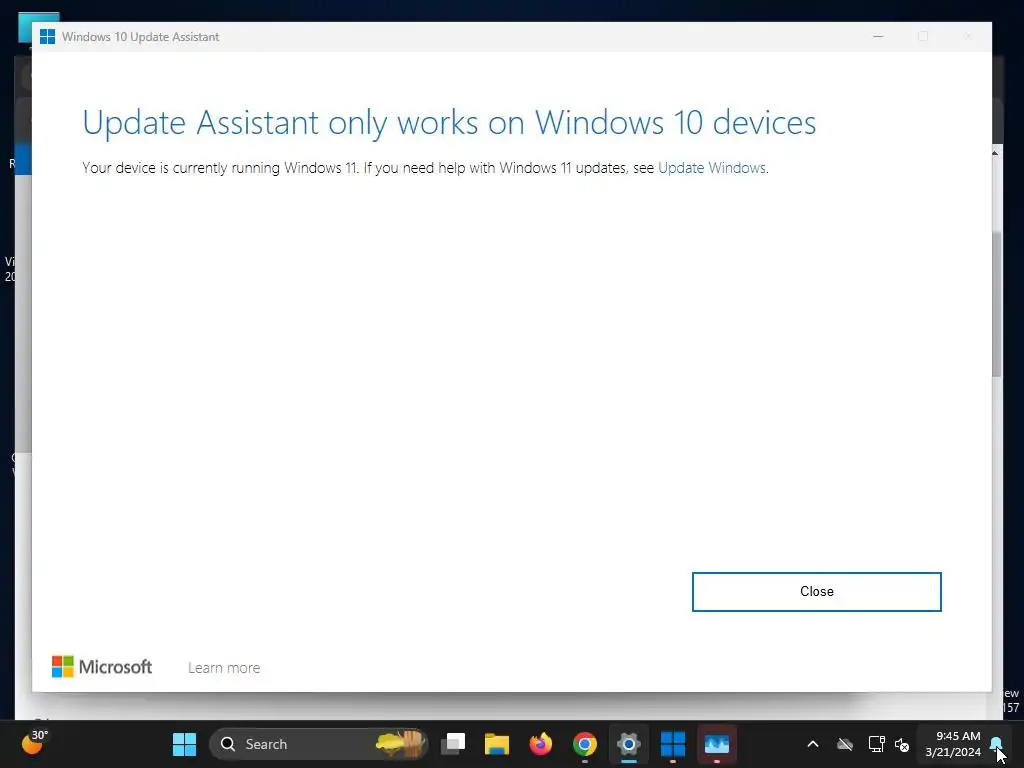Screen dimensions: 1024x768
Task: Open File Explorer from the taskbar
Action: pyautogui.click(x=497, y=744)
